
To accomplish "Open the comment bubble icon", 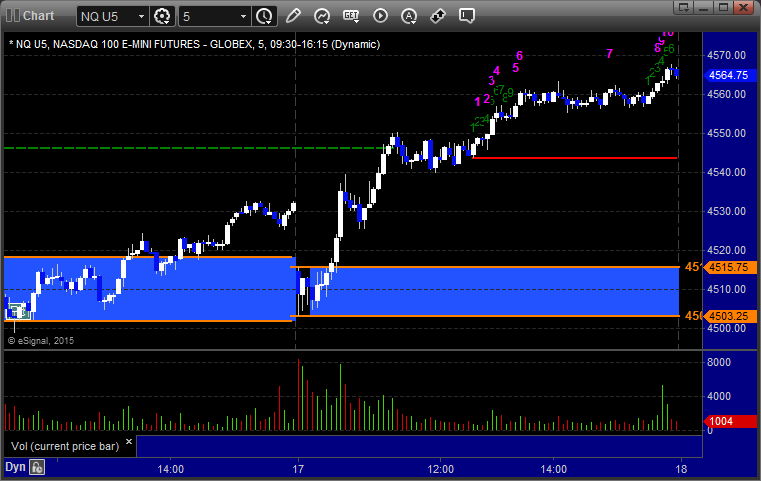I will [x=467, y=16].
